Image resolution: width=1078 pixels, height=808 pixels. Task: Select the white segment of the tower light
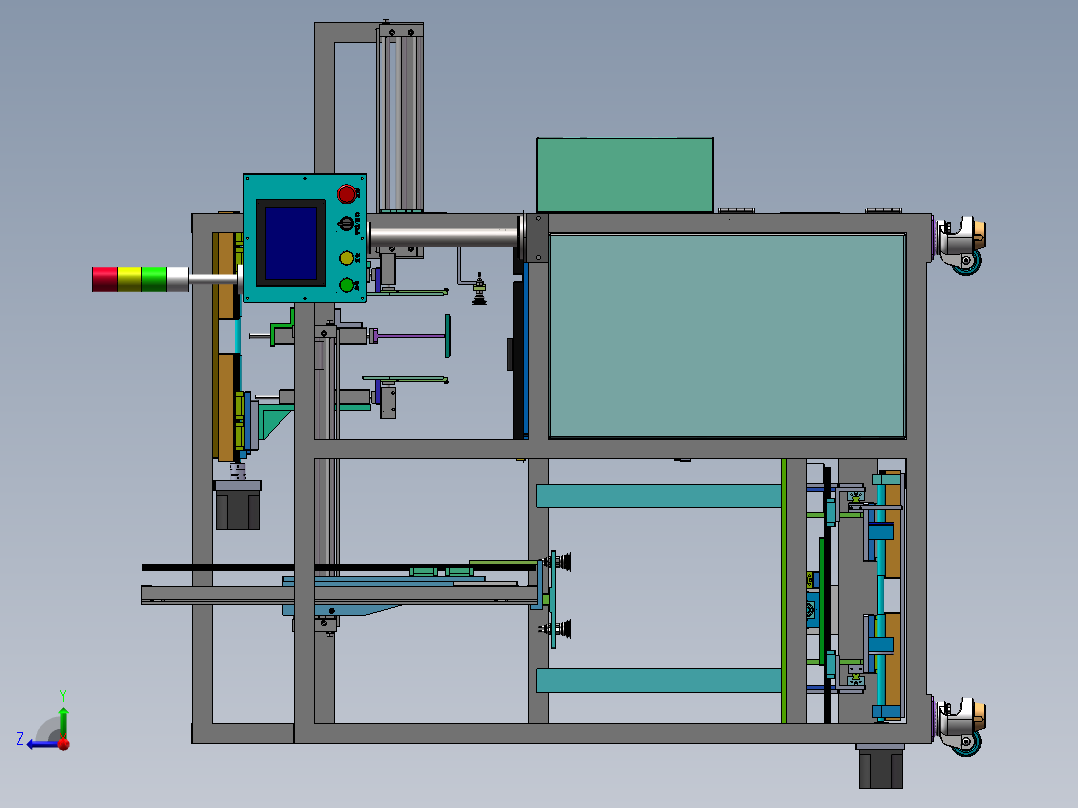pos(177,279)
